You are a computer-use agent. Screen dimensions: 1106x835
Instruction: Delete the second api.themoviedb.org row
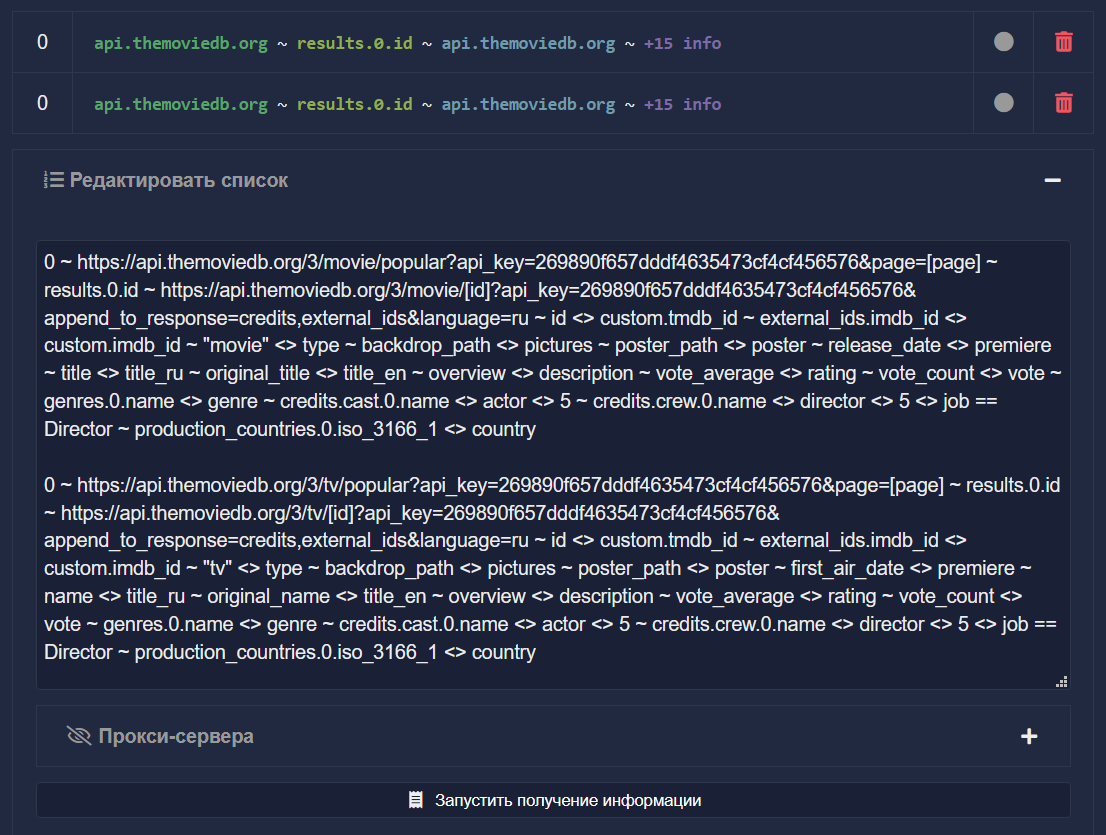pos(1064,103)
